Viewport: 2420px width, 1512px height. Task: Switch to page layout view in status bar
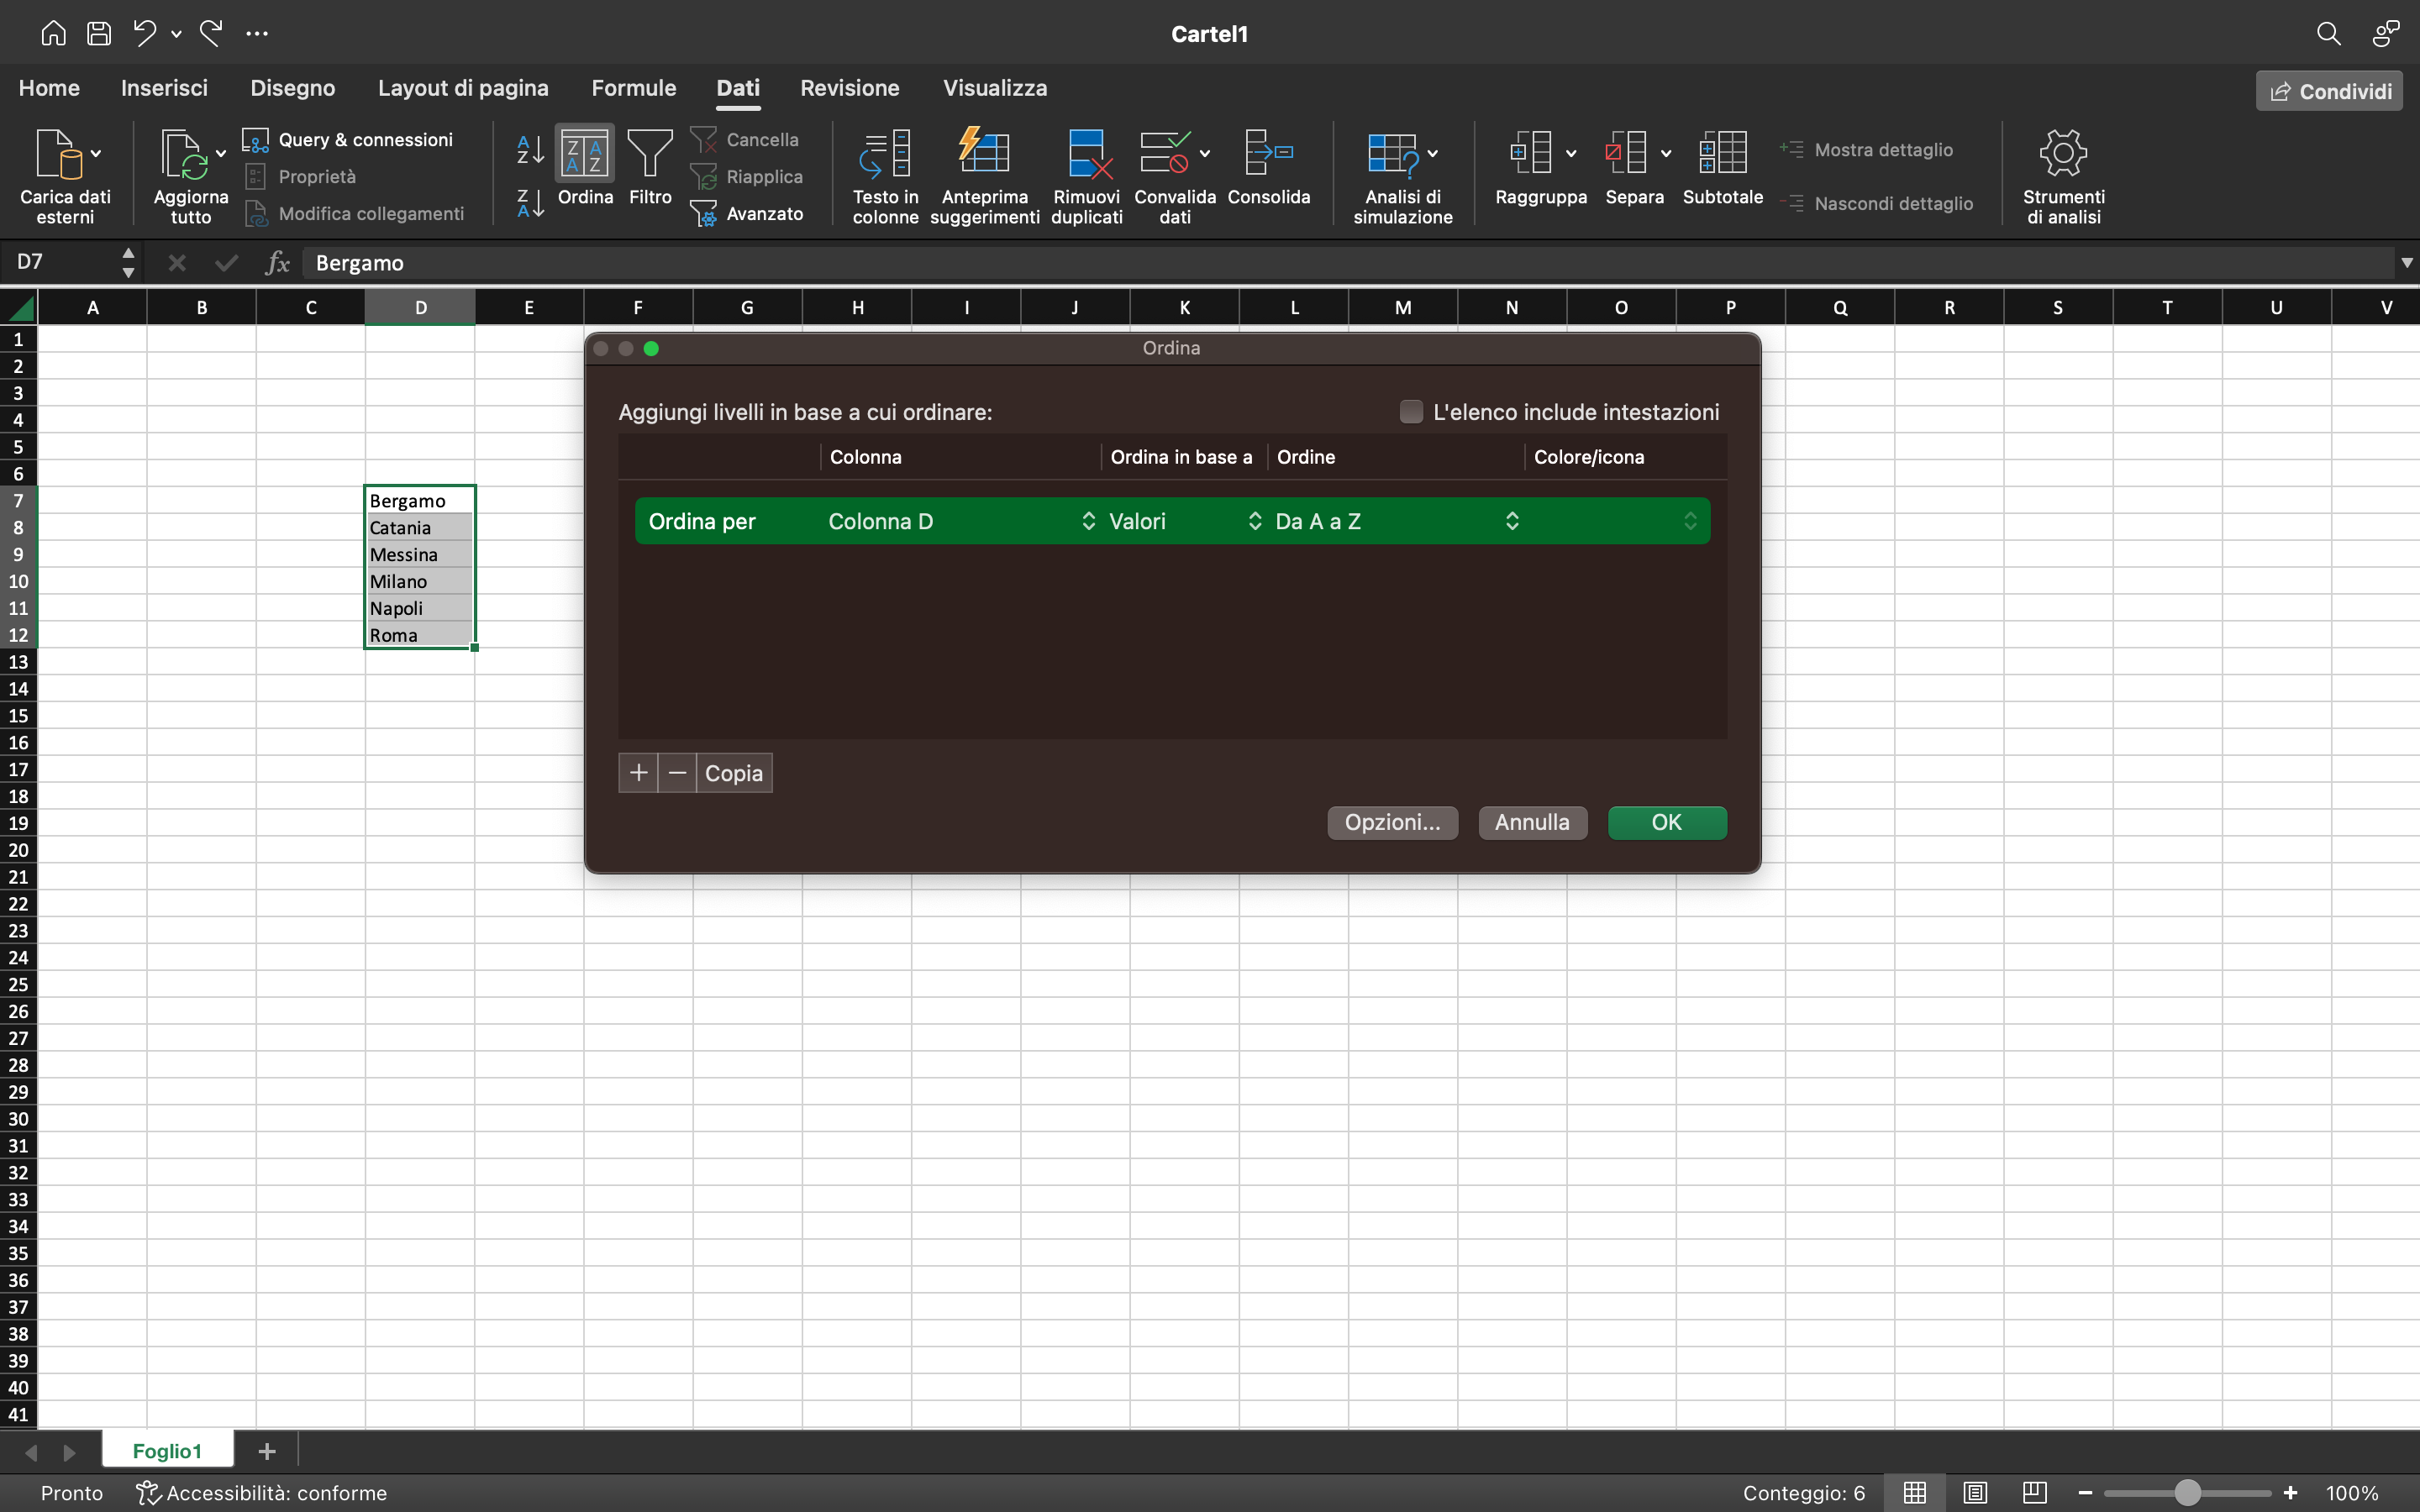coord(1975,1493)
